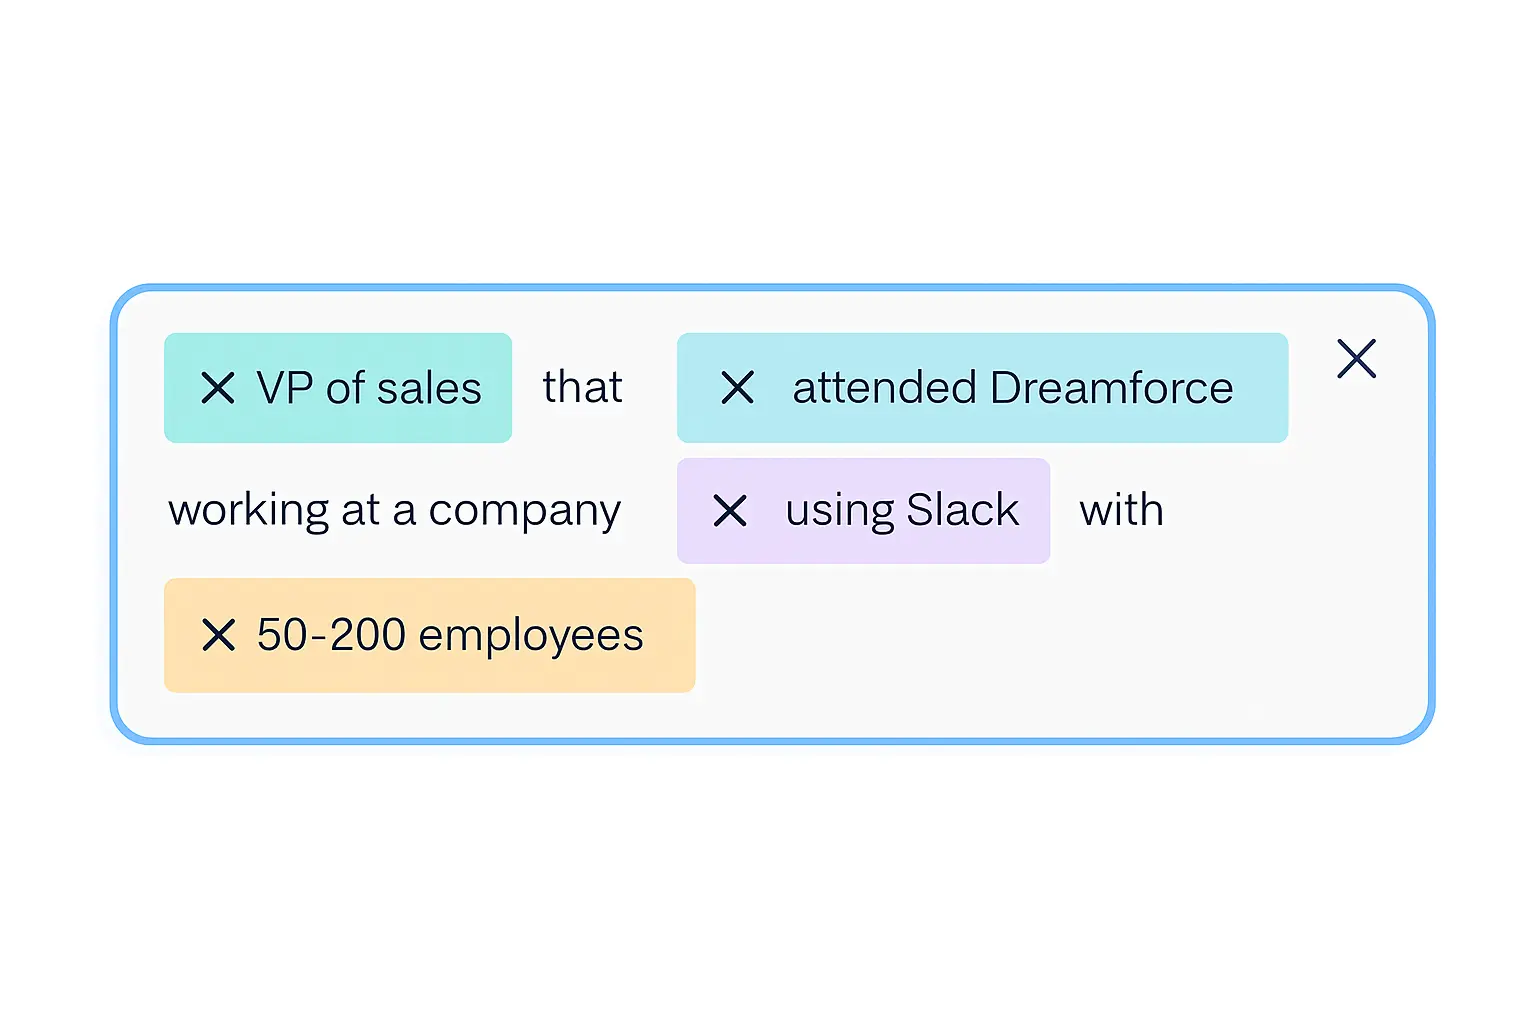Click the word "Dreamforce" in the blue chip
Viewport: 1536px width, 1024px height.
pyautogui.click(x=1111, y=388)
